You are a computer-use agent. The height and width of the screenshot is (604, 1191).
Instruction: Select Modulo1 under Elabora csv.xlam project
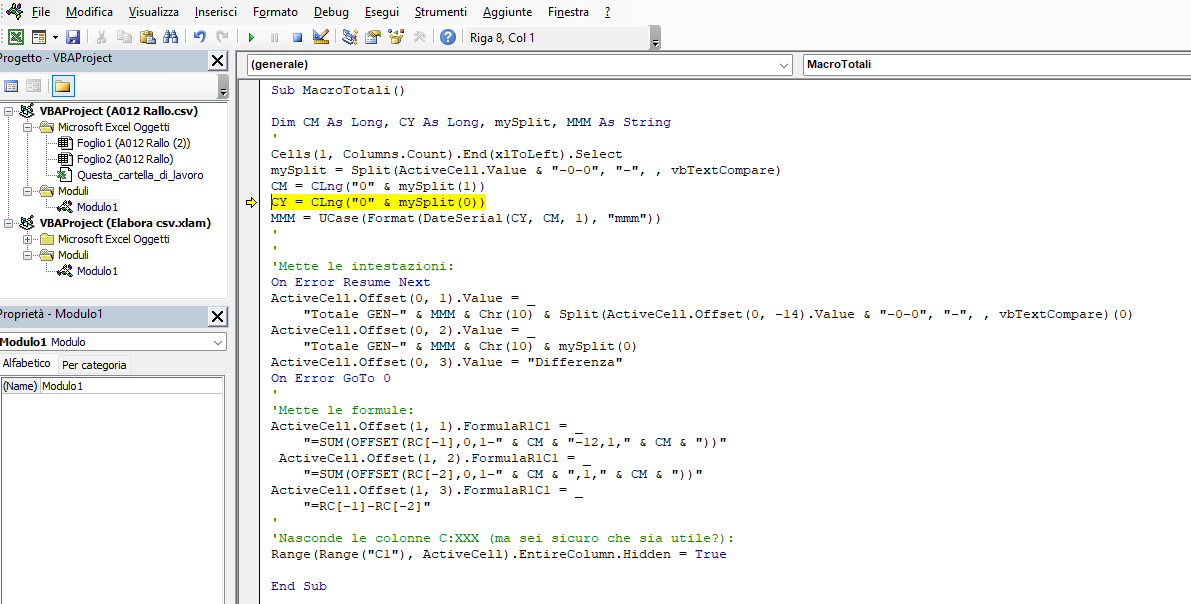[x=97, y=270]
